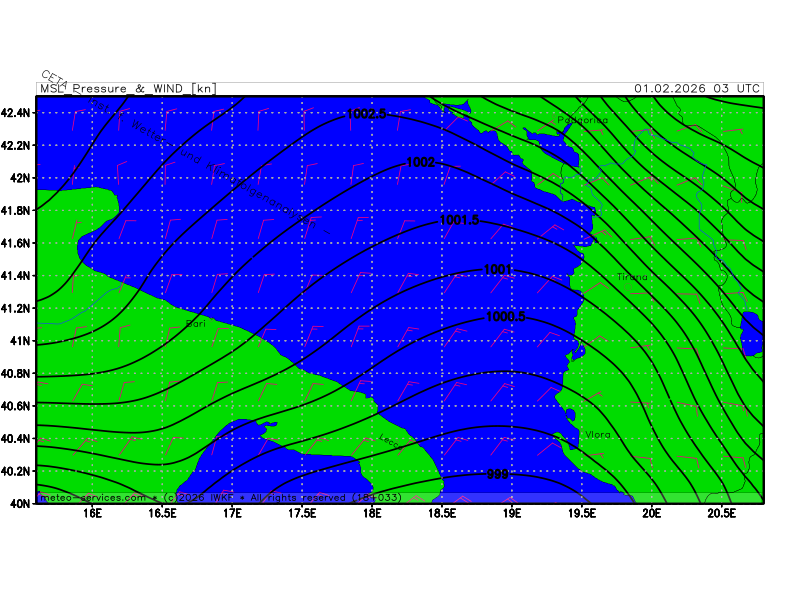
Task: Click the 20.5E longitude axis label
Action: (721, 513)
